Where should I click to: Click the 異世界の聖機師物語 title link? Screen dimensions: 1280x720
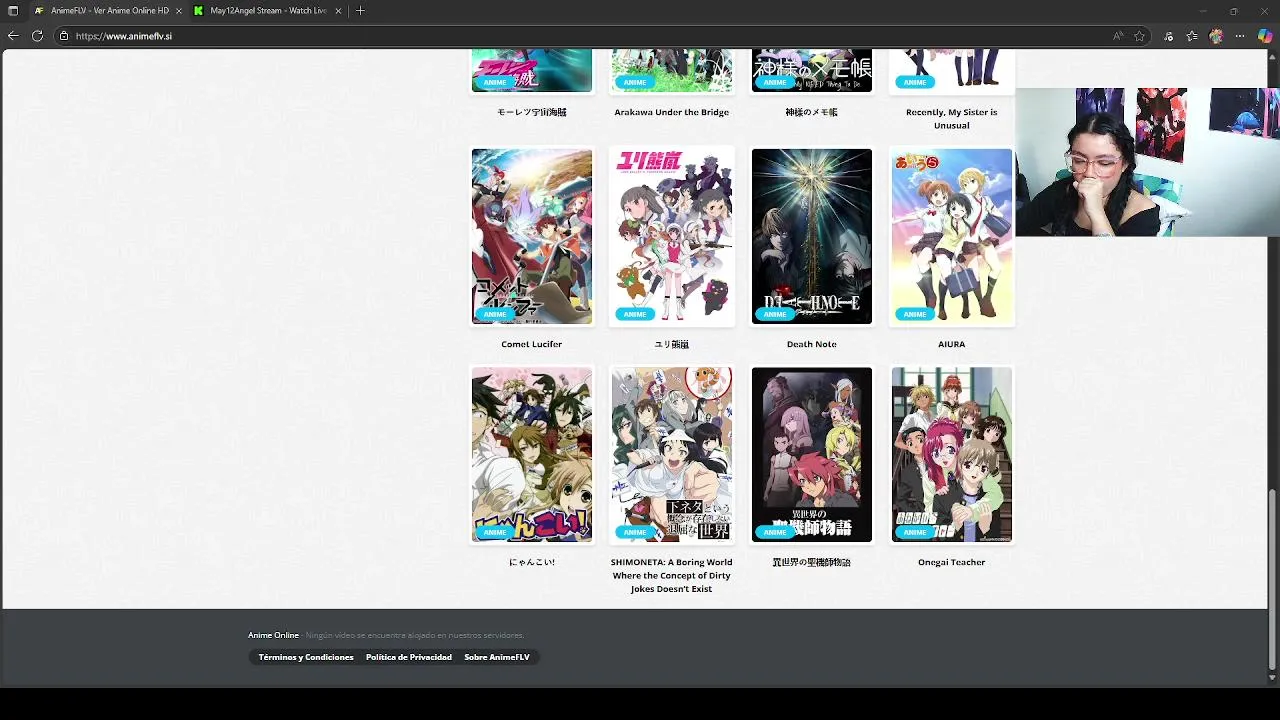point(812,562)
